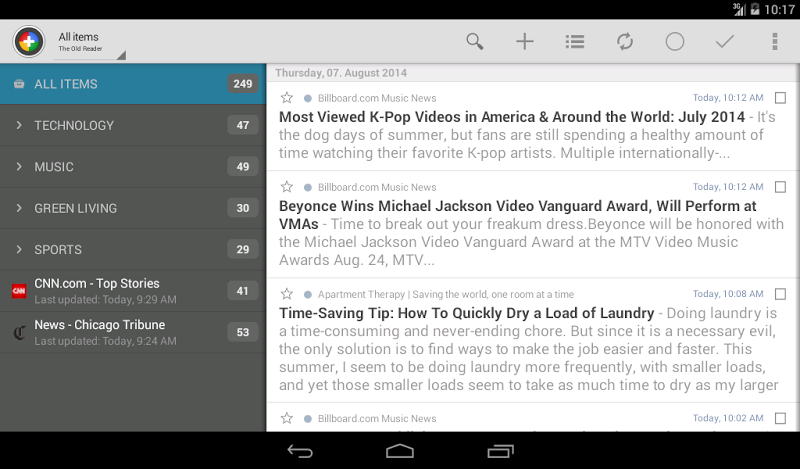Tick the checkbox on laundry tip article
Image resolution: width=800 pixels, height=469 pixels.
click(780, 294)
